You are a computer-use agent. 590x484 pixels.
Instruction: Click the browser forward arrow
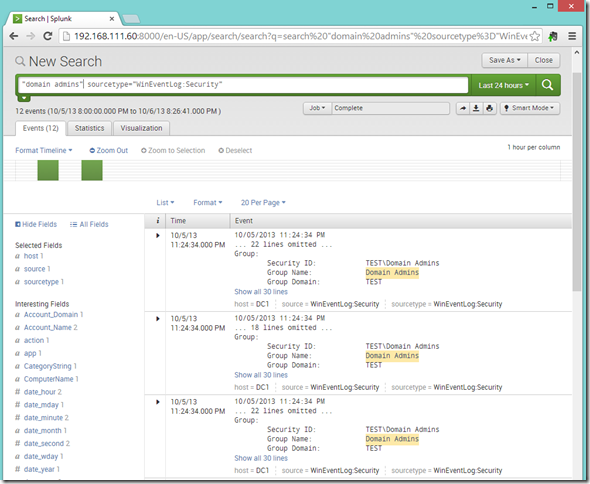pos(30,36)
